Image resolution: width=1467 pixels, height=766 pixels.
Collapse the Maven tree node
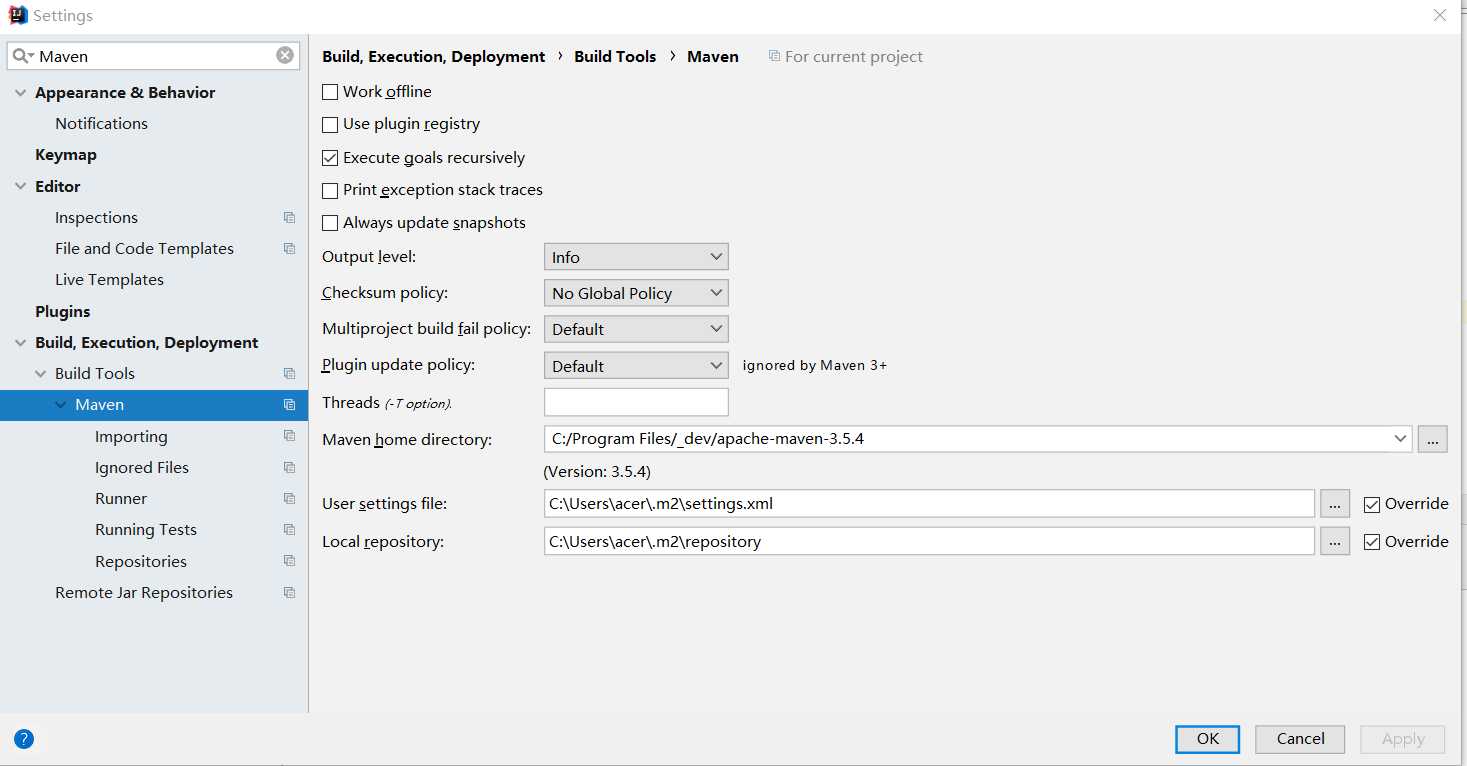click(60, 405)
